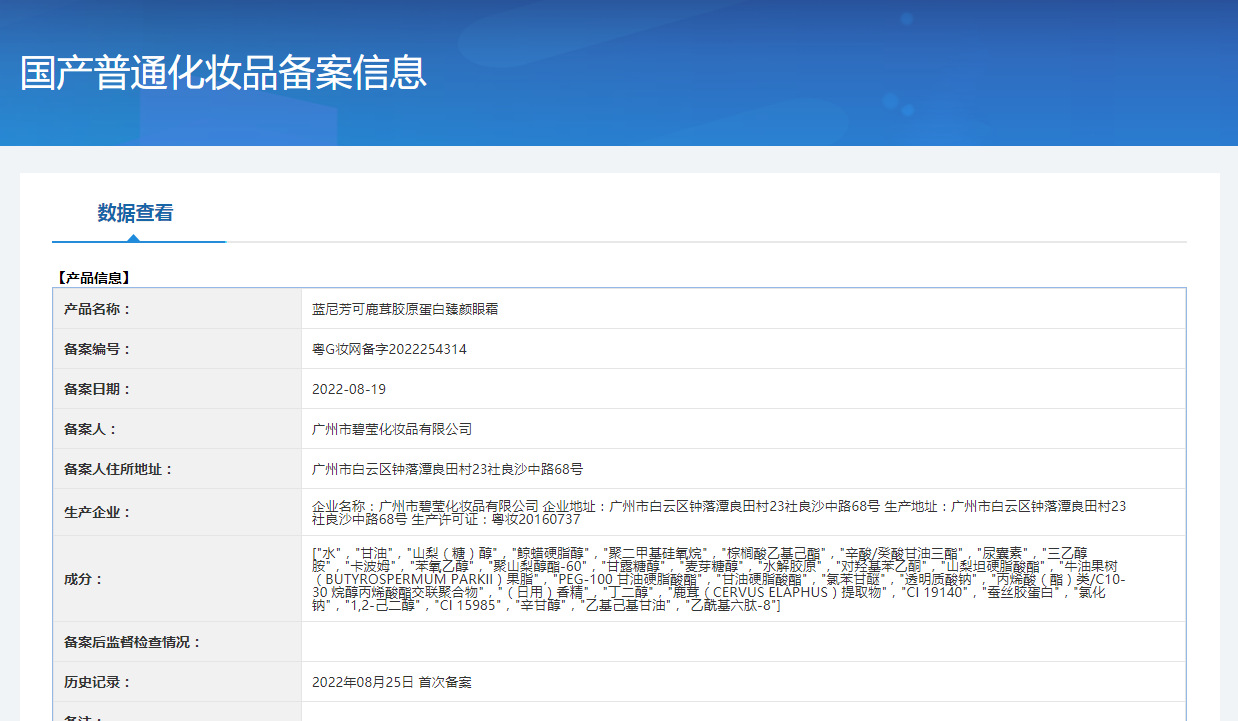Select the 备案日期 row label
Screen dimensions: 1238x721
tap(98, 389)
